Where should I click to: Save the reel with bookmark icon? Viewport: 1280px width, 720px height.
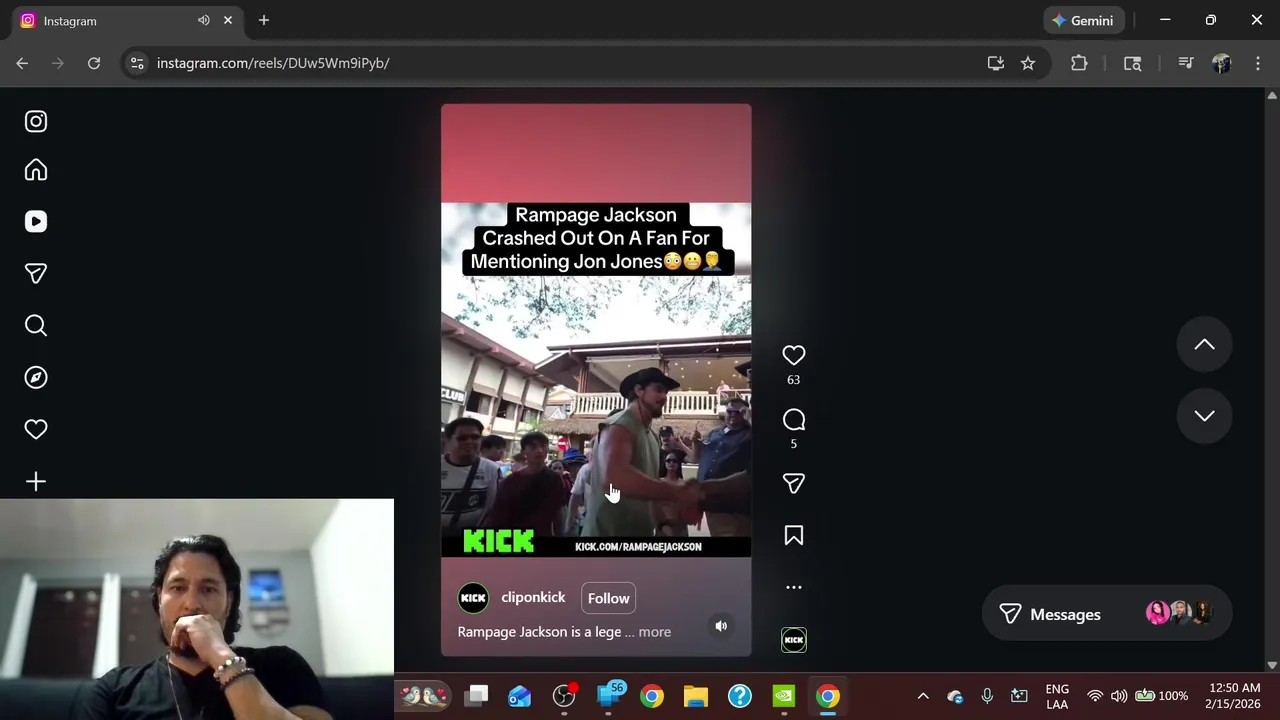793,536
